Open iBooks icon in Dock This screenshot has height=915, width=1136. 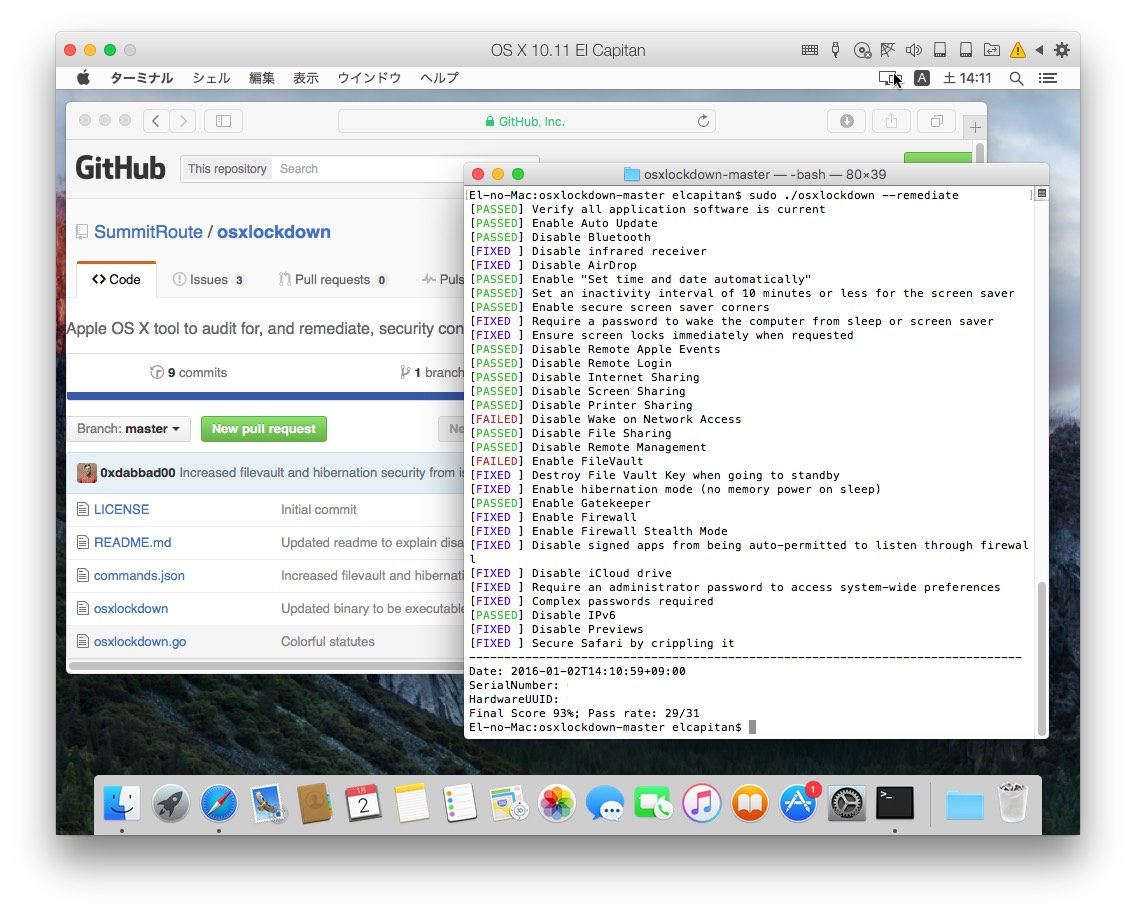[749, 803]
